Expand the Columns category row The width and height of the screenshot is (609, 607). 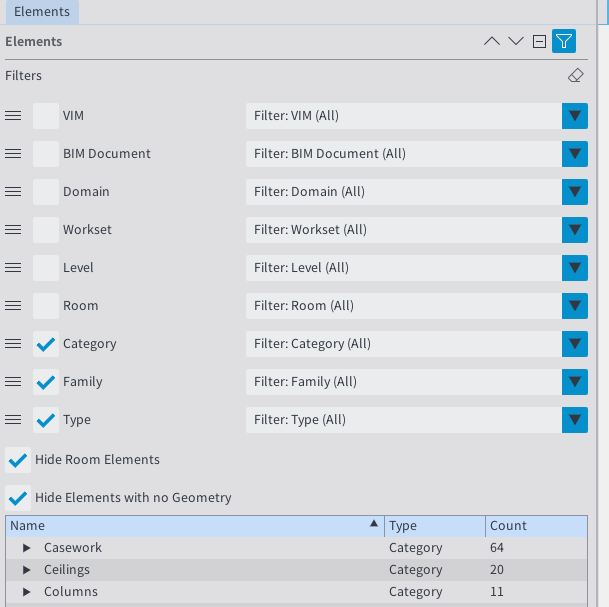click(x=28, y=592)
